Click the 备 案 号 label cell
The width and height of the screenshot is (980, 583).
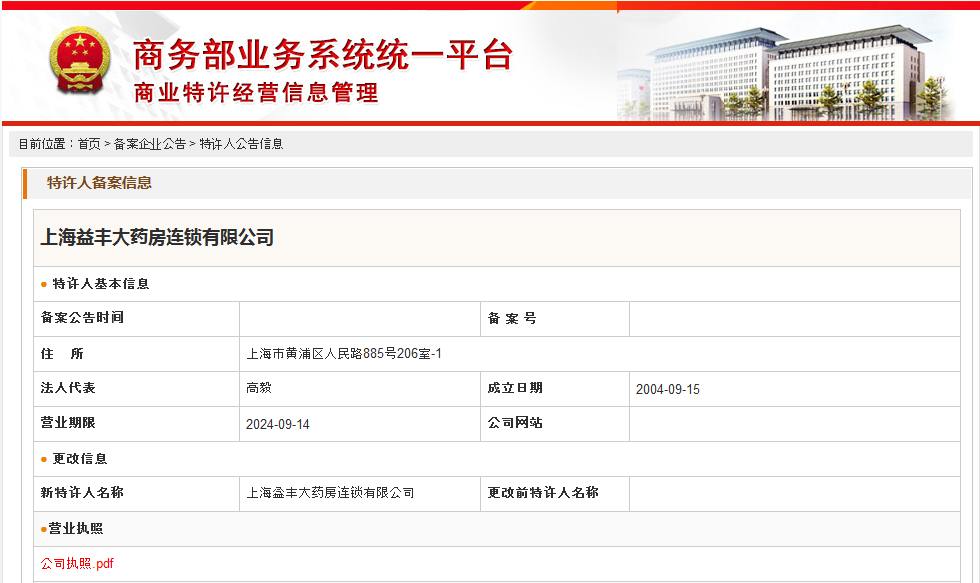point(554,319)
